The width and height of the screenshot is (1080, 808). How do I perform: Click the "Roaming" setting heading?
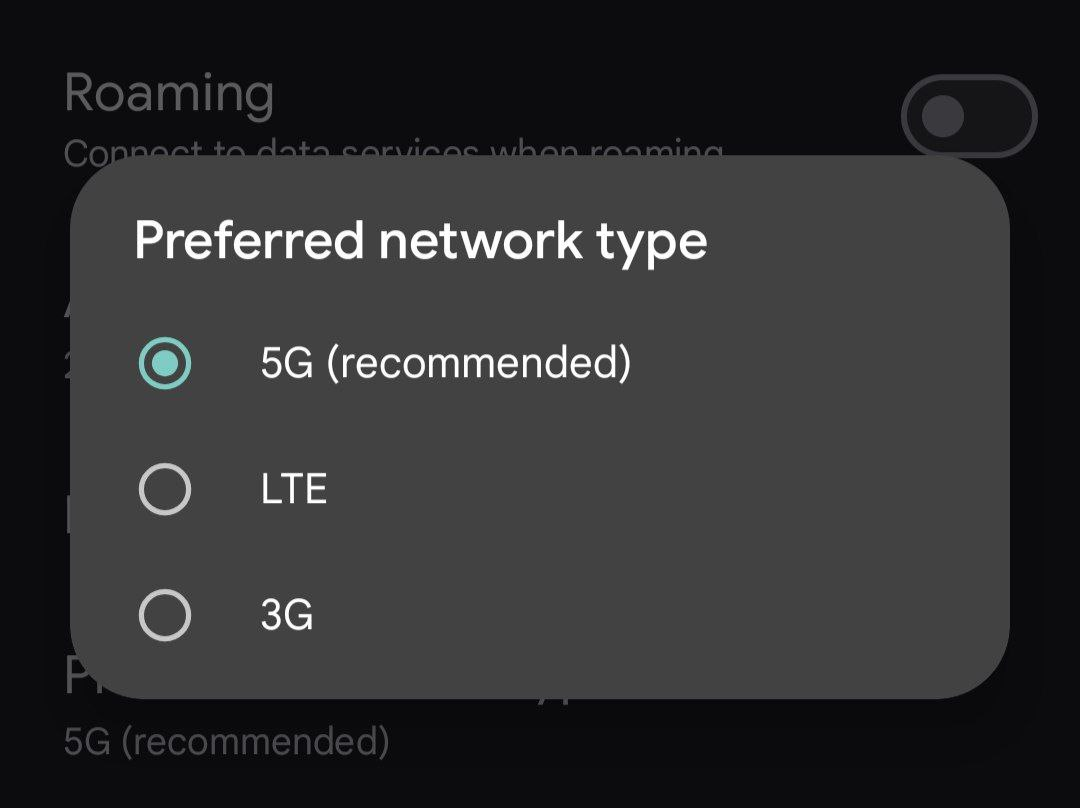[x=169, y=93]
